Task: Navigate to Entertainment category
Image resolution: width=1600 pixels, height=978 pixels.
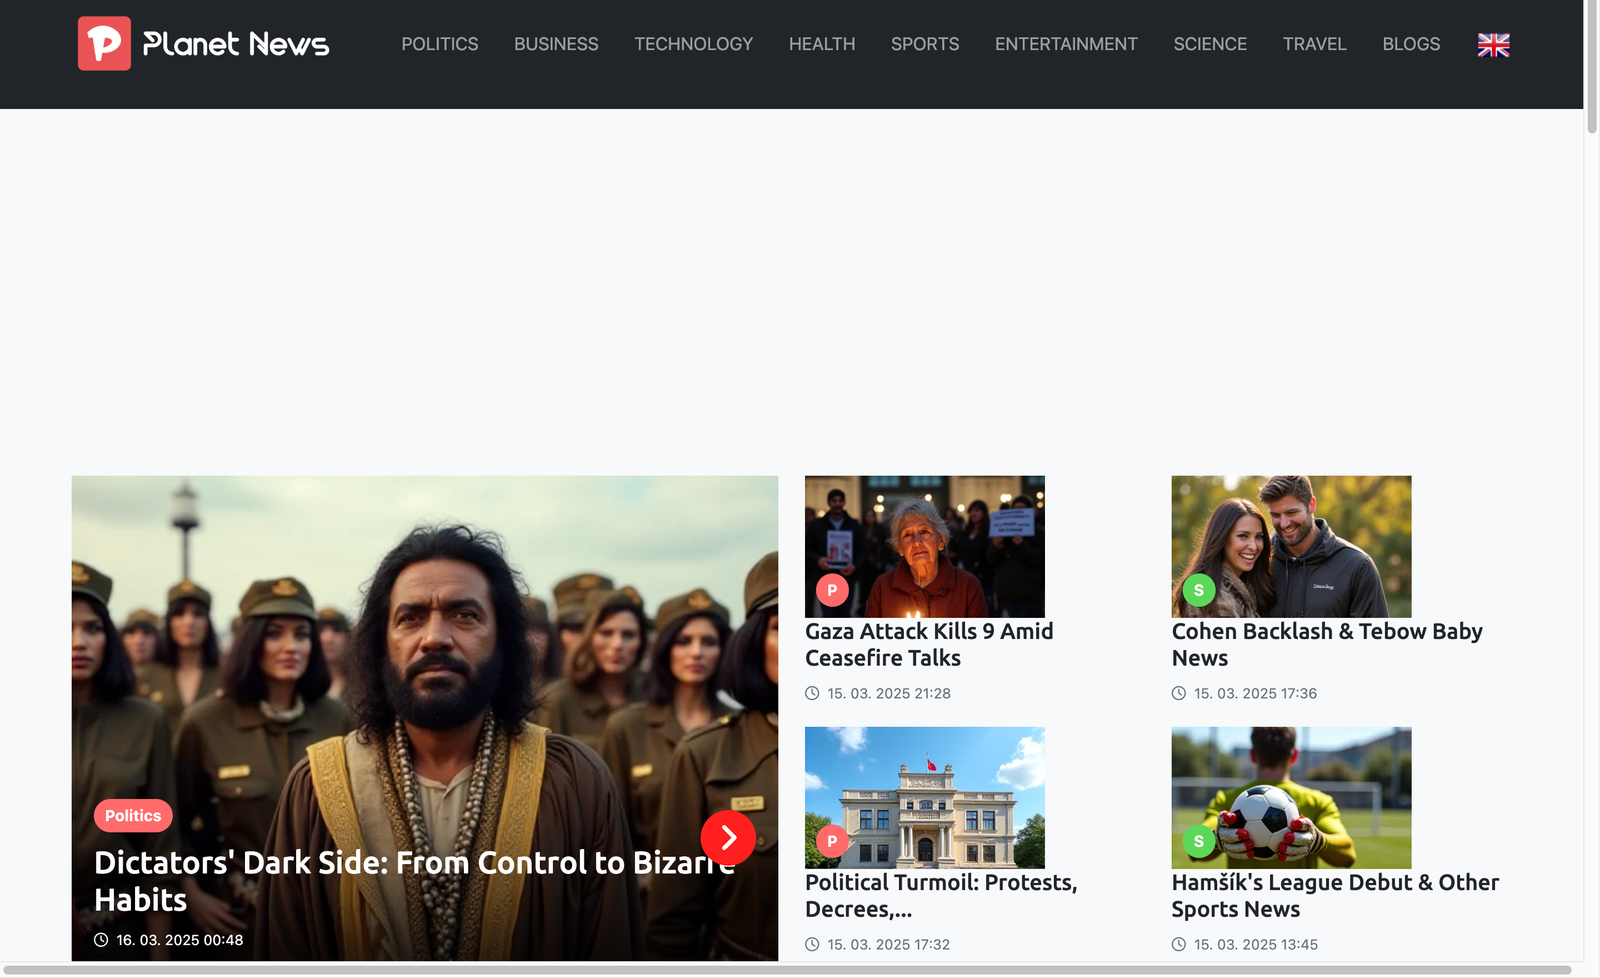Action: point(1066,44)
